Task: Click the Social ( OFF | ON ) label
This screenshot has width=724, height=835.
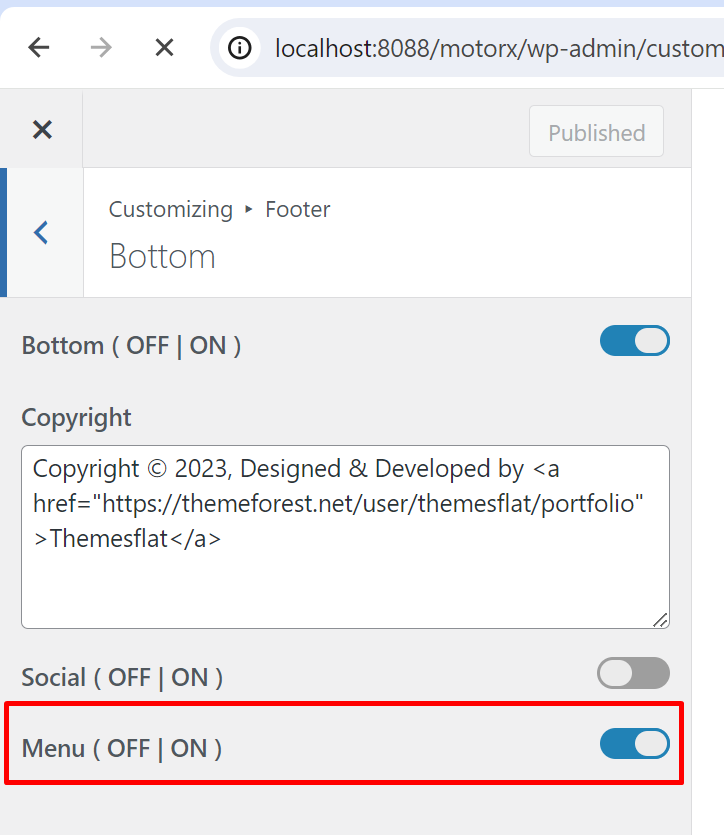Action: (x=122, y=677)
